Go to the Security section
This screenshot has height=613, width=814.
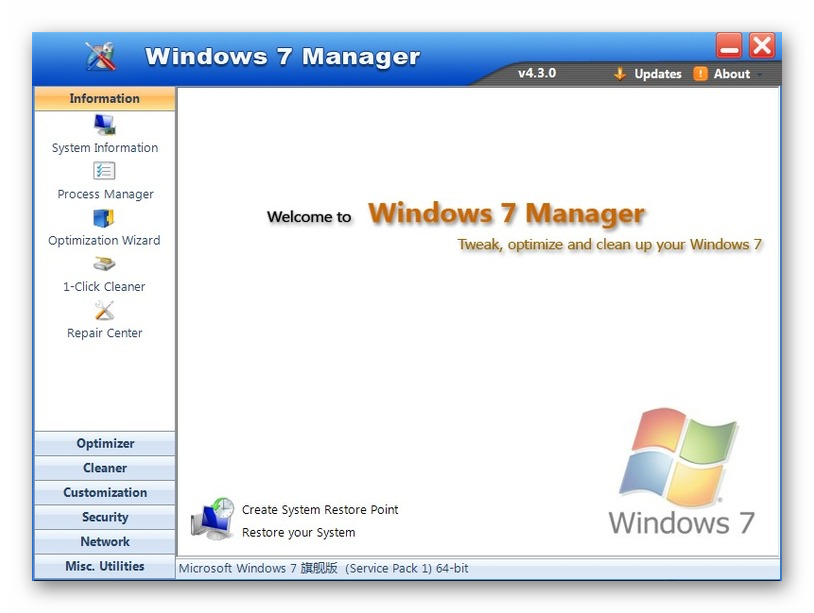(105, 517)
